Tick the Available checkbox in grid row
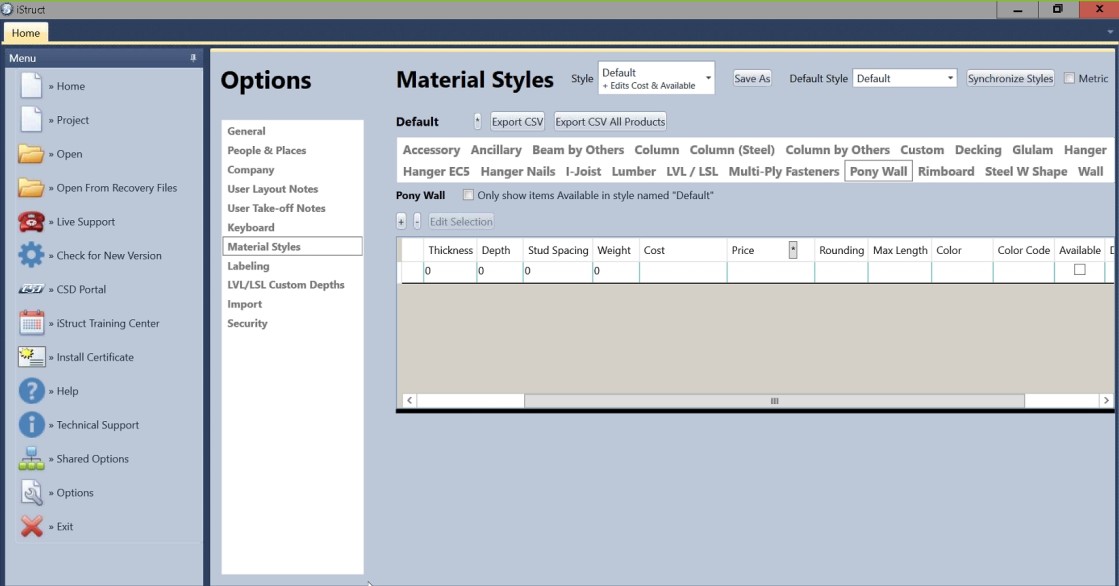1119x586 pixels. (x=1079, y=270)
